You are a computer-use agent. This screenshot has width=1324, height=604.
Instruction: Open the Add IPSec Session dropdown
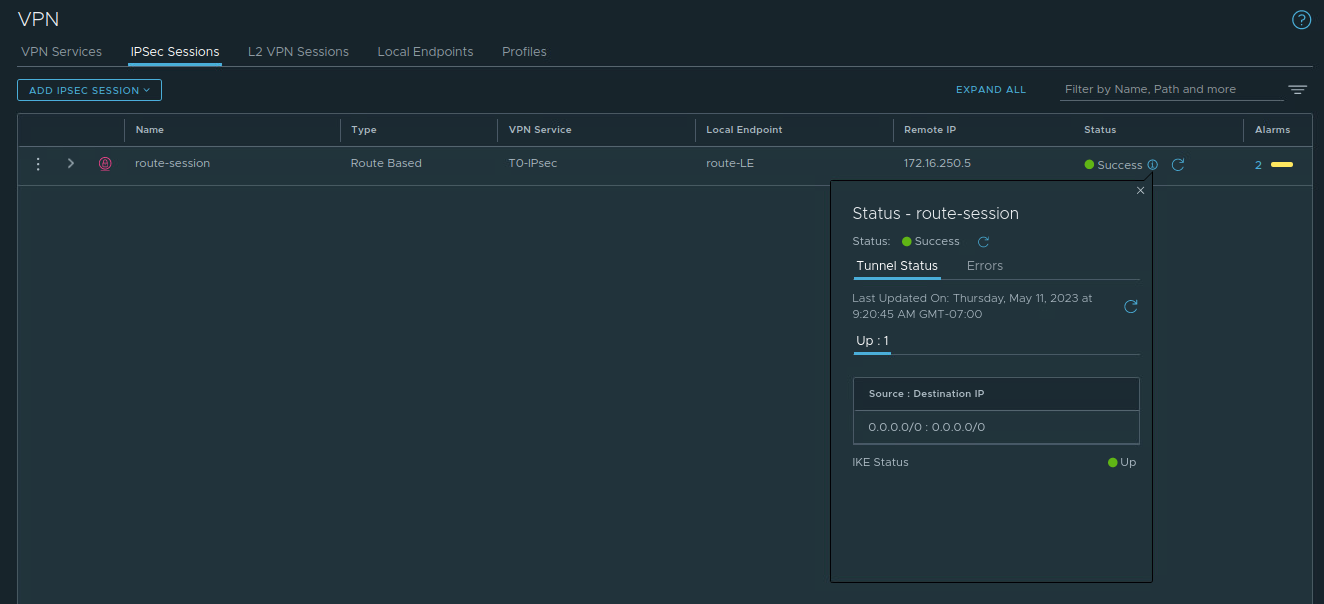pos(89,90)
